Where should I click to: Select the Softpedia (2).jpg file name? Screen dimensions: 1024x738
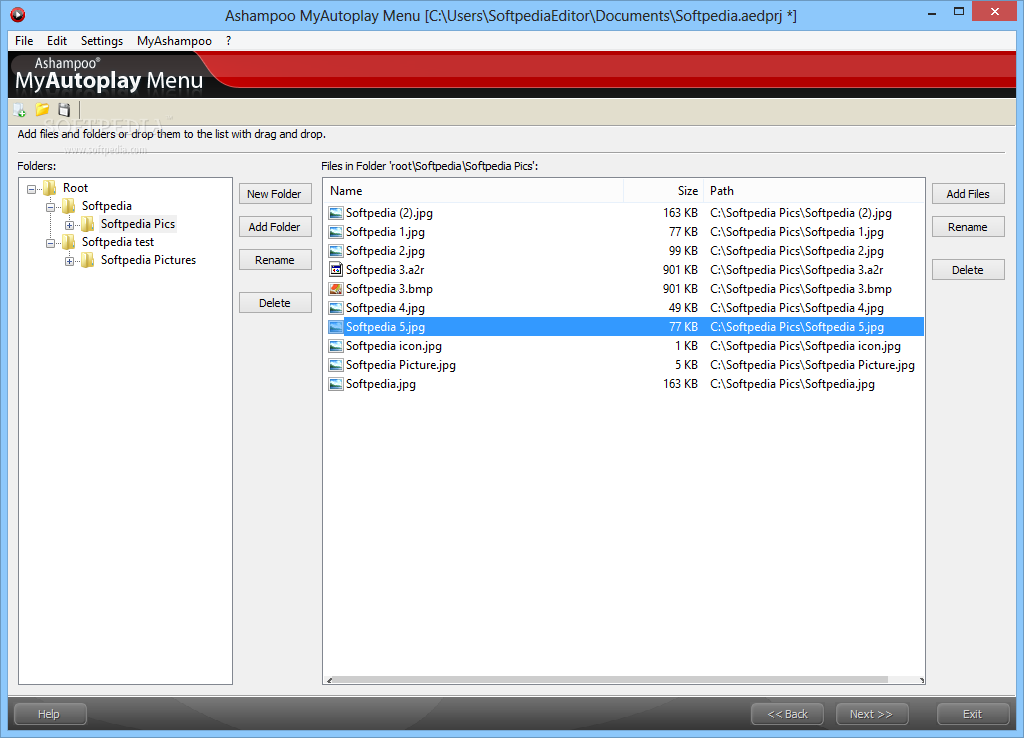(389, 213)
